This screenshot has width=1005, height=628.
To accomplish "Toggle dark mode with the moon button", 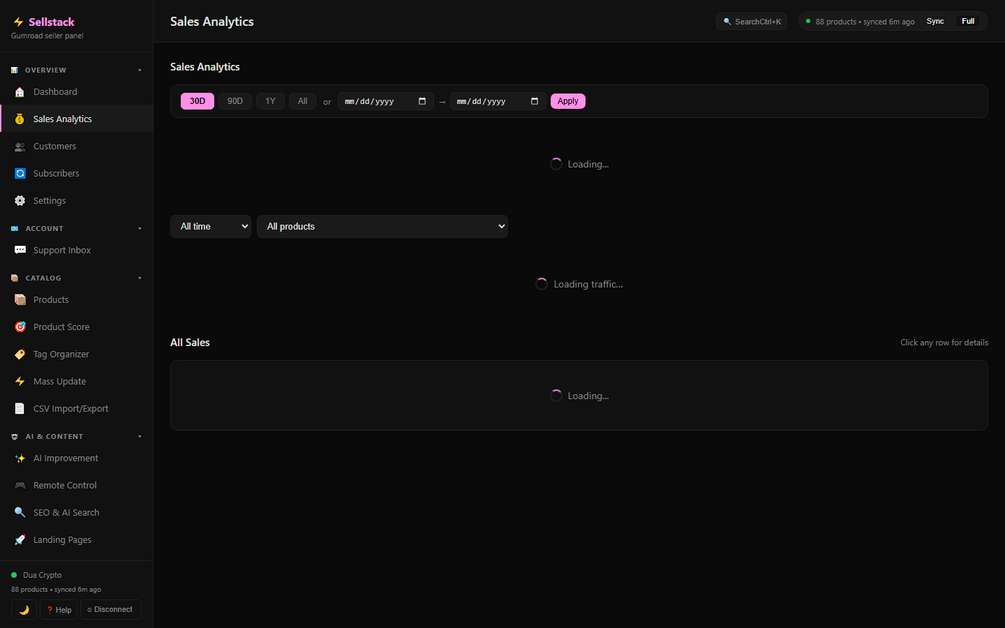I will [x=24, y=609].
